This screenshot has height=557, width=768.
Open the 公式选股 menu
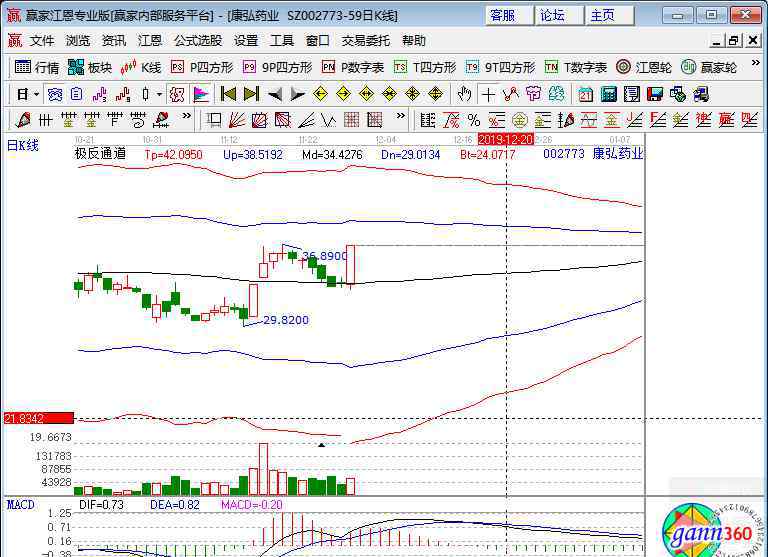pos(198,41)
